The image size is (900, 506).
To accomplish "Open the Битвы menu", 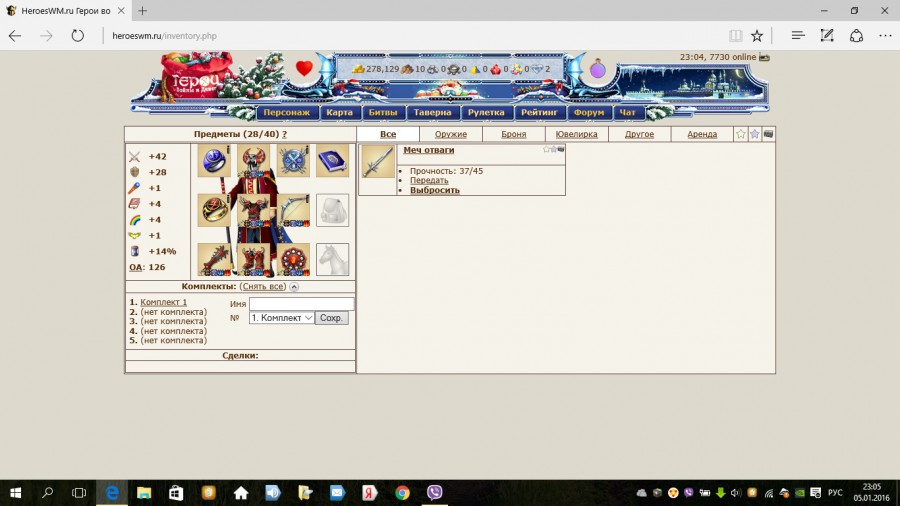I will tap(383, 112).
